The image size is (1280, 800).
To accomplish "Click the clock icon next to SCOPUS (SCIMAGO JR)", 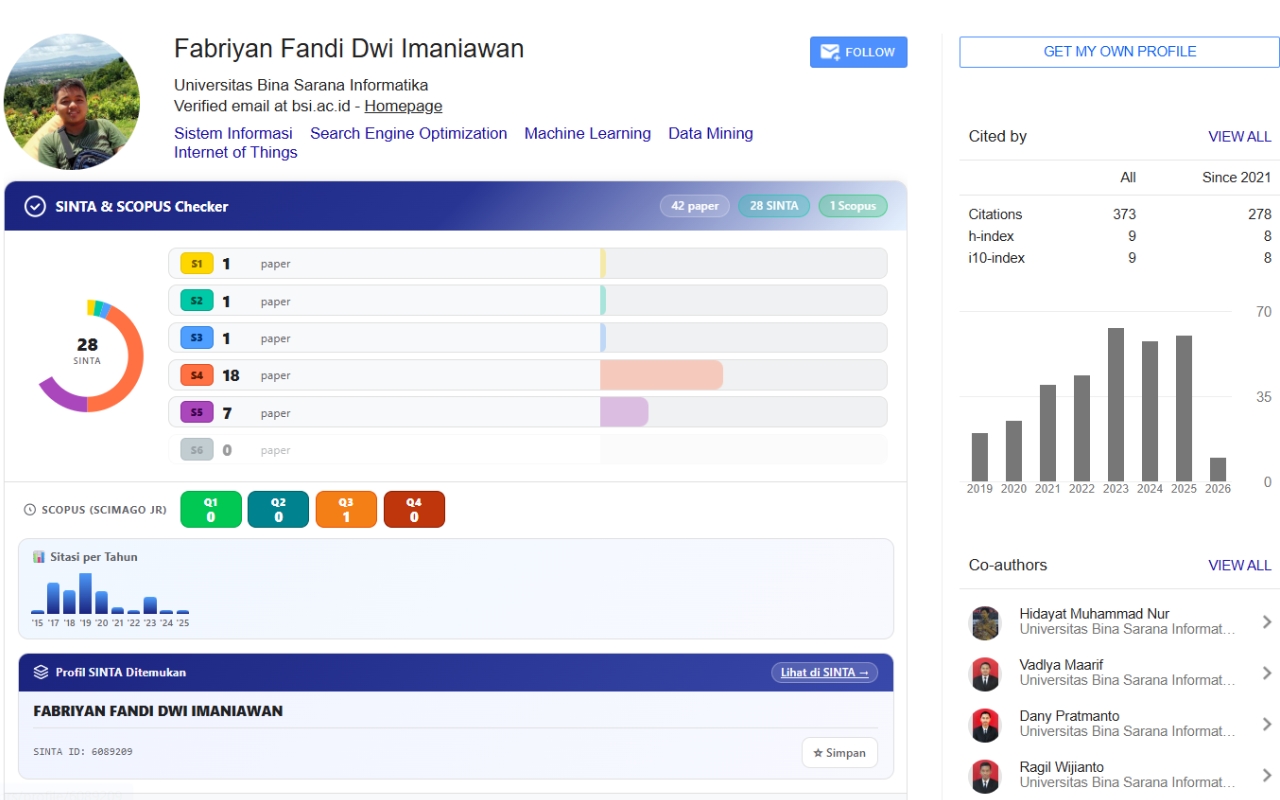I will tap(30, 510).
